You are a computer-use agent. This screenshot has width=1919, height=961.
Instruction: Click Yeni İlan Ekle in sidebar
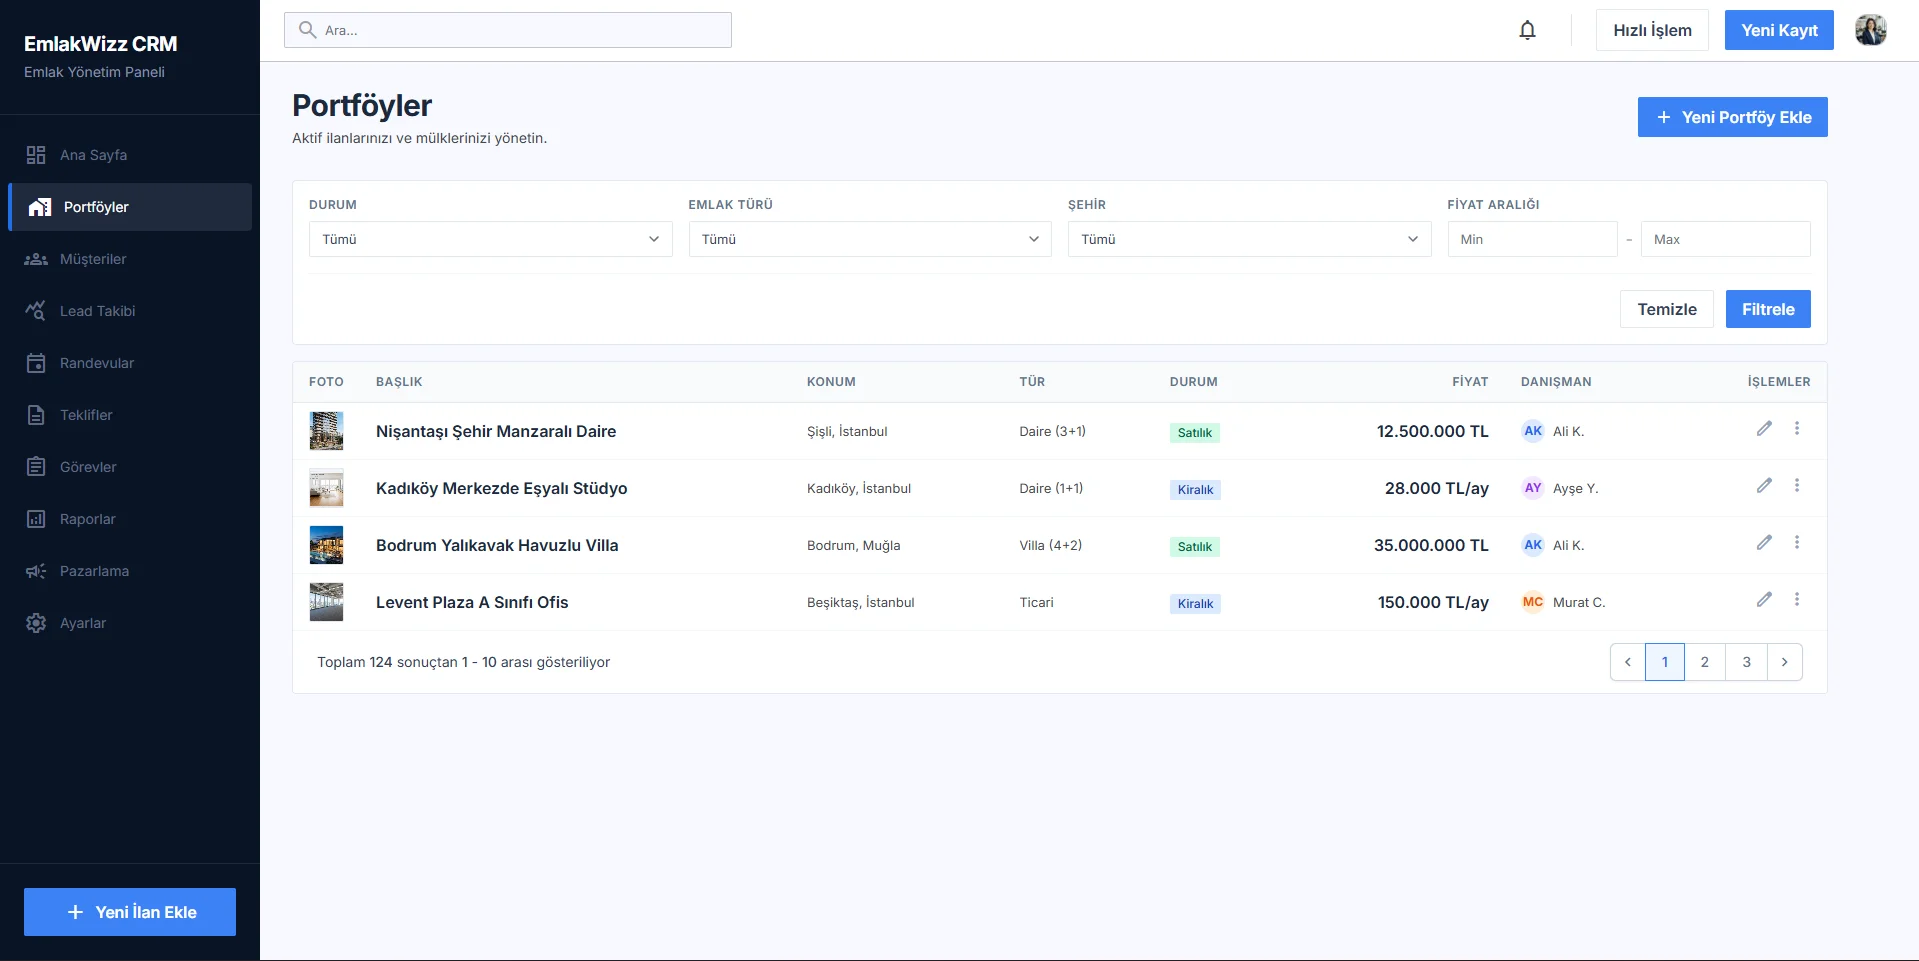pyautogui.click(x=130, y=912)
